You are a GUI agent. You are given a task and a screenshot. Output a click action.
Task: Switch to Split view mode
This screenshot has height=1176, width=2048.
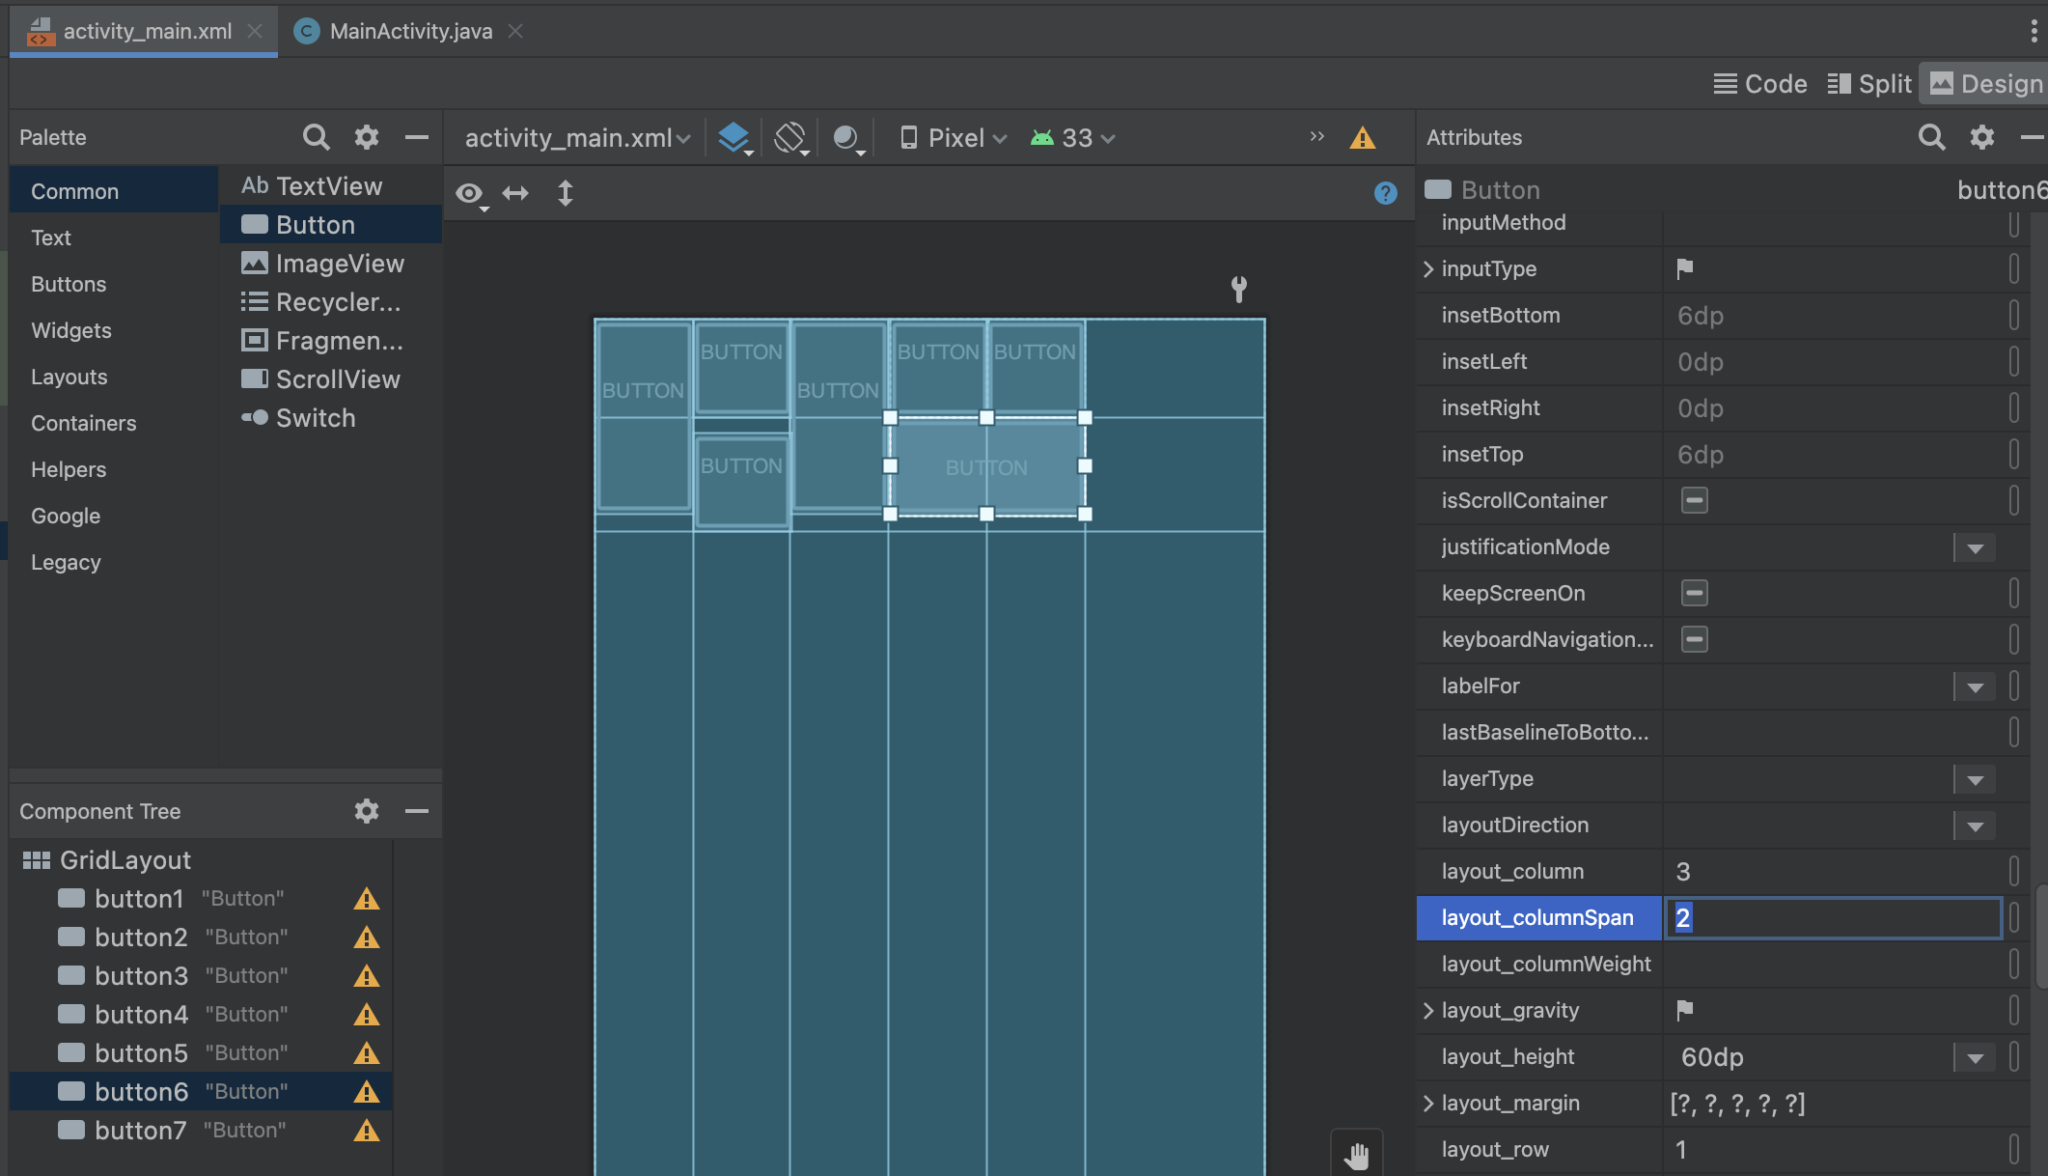click(x=1869, y=84)
